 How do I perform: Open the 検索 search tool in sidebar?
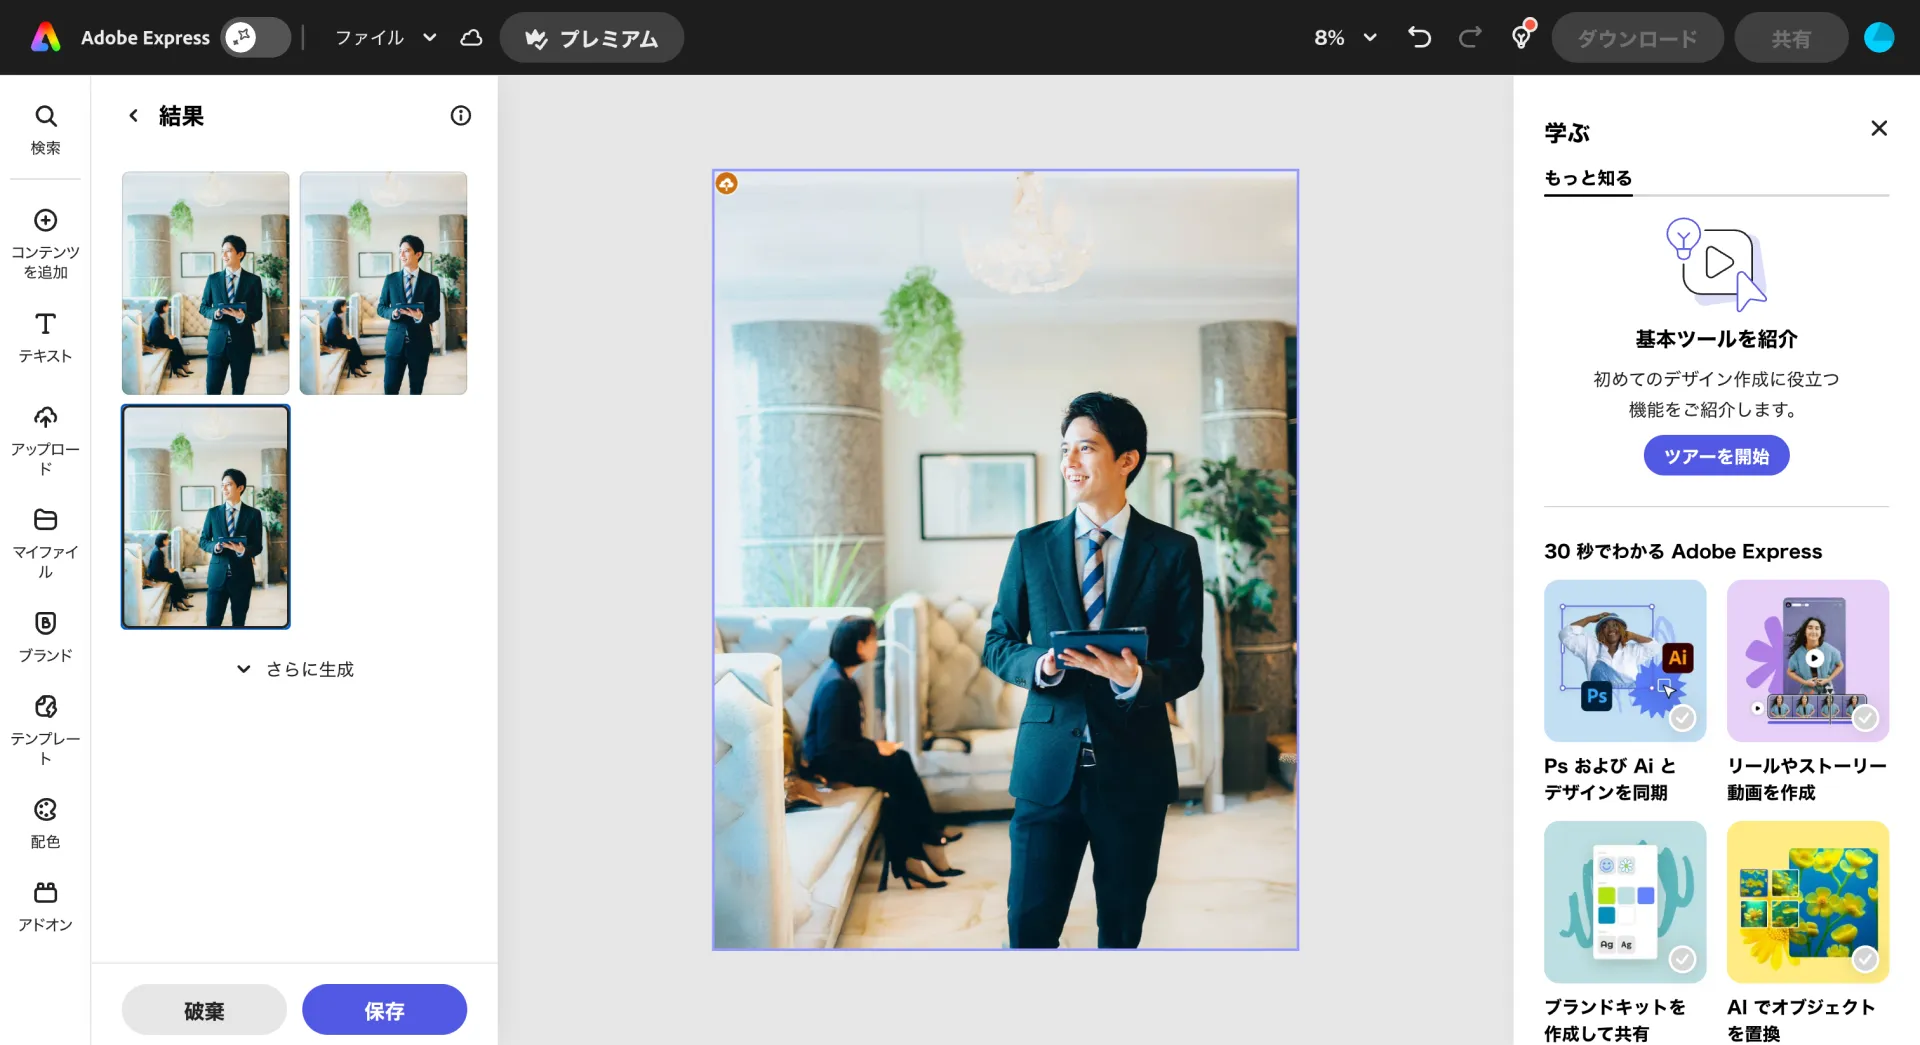(x=45, y=129)
